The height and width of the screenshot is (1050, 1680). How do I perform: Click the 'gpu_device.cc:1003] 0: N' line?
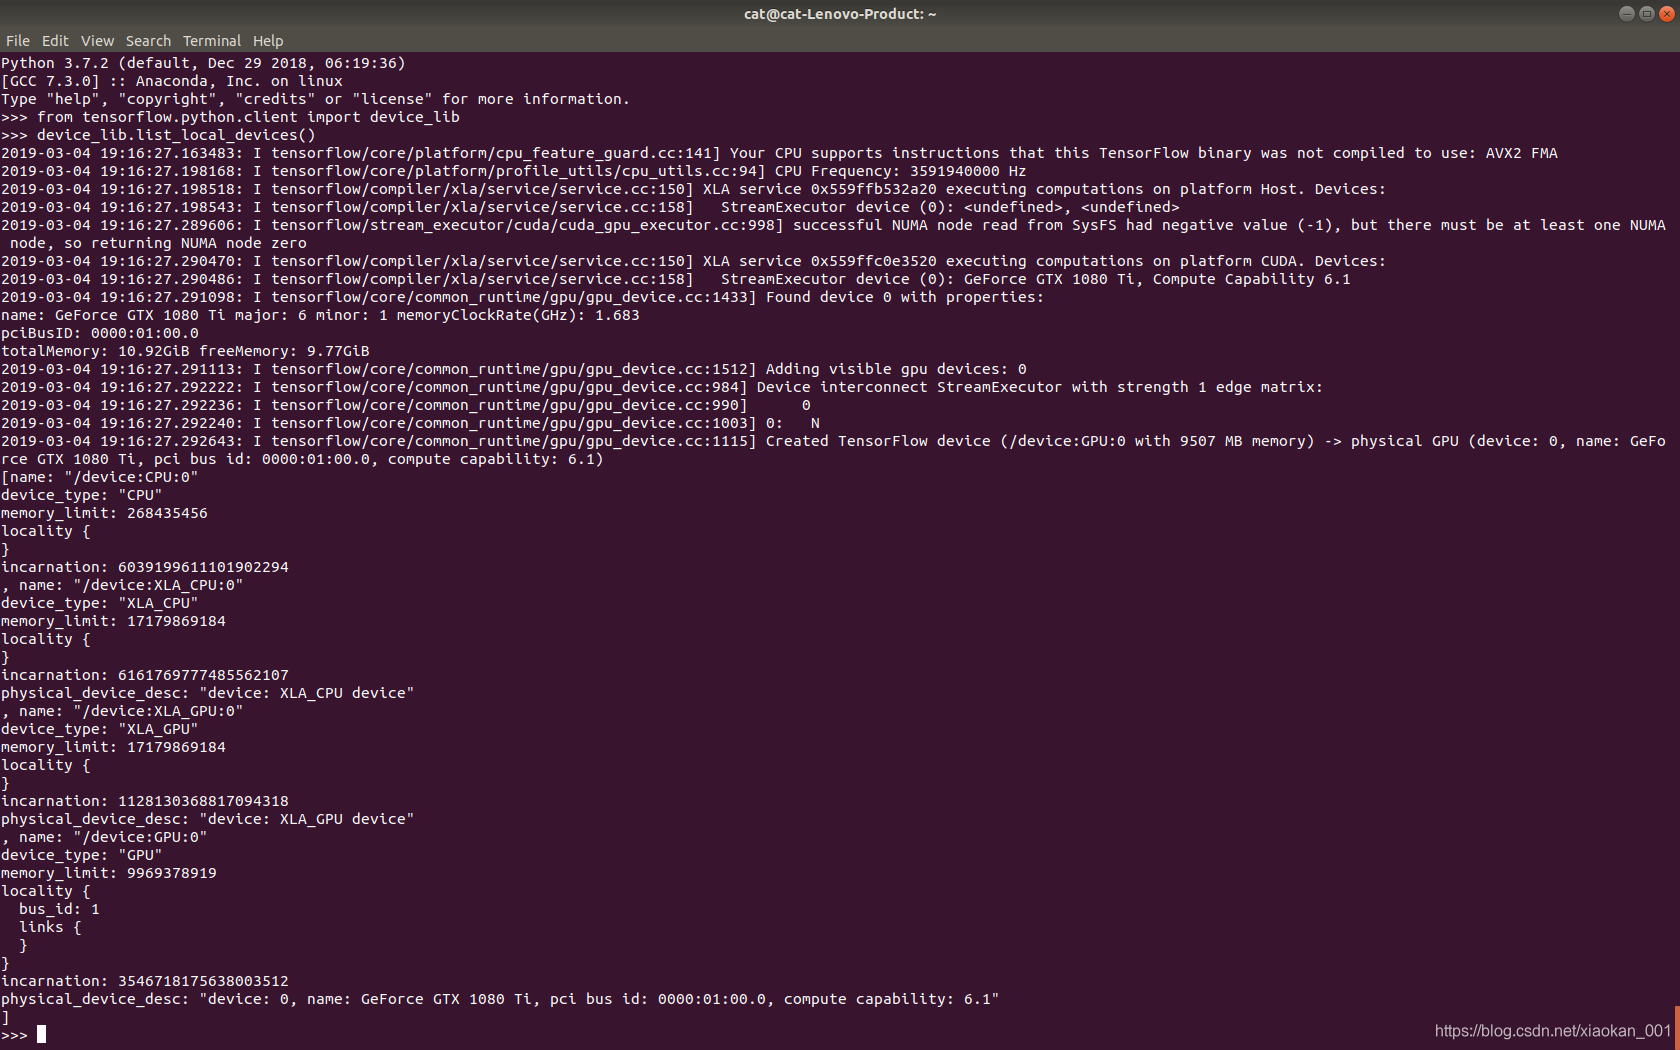click(410, 423)
